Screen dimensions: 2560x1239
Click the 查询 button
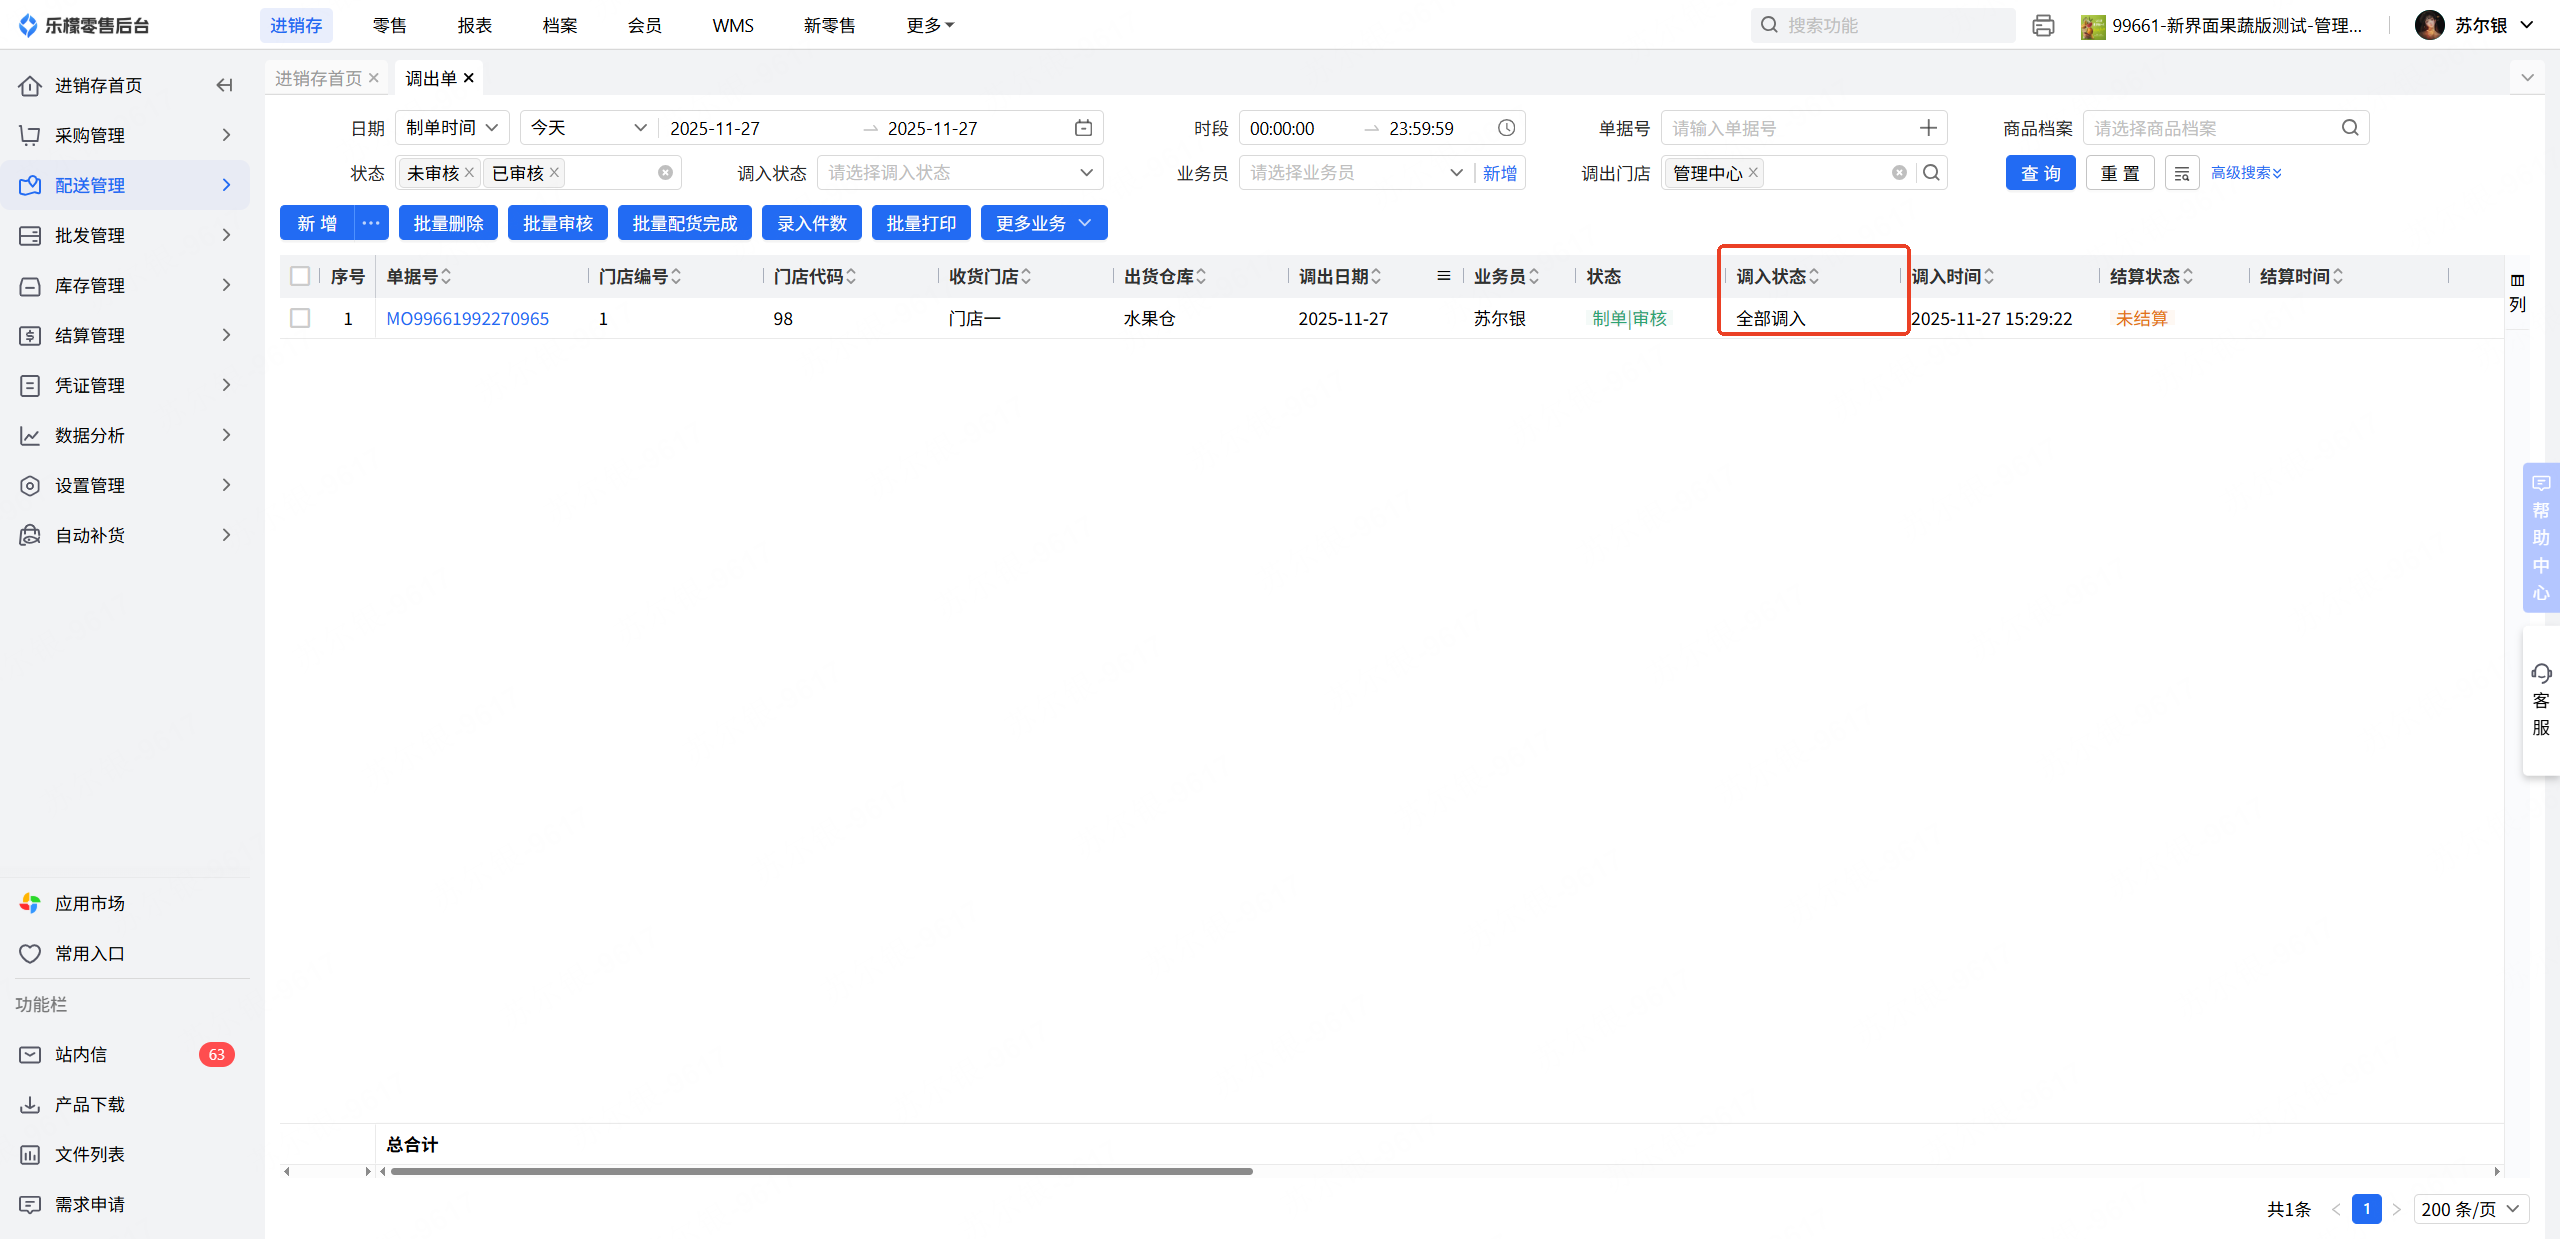(2040, 173)
